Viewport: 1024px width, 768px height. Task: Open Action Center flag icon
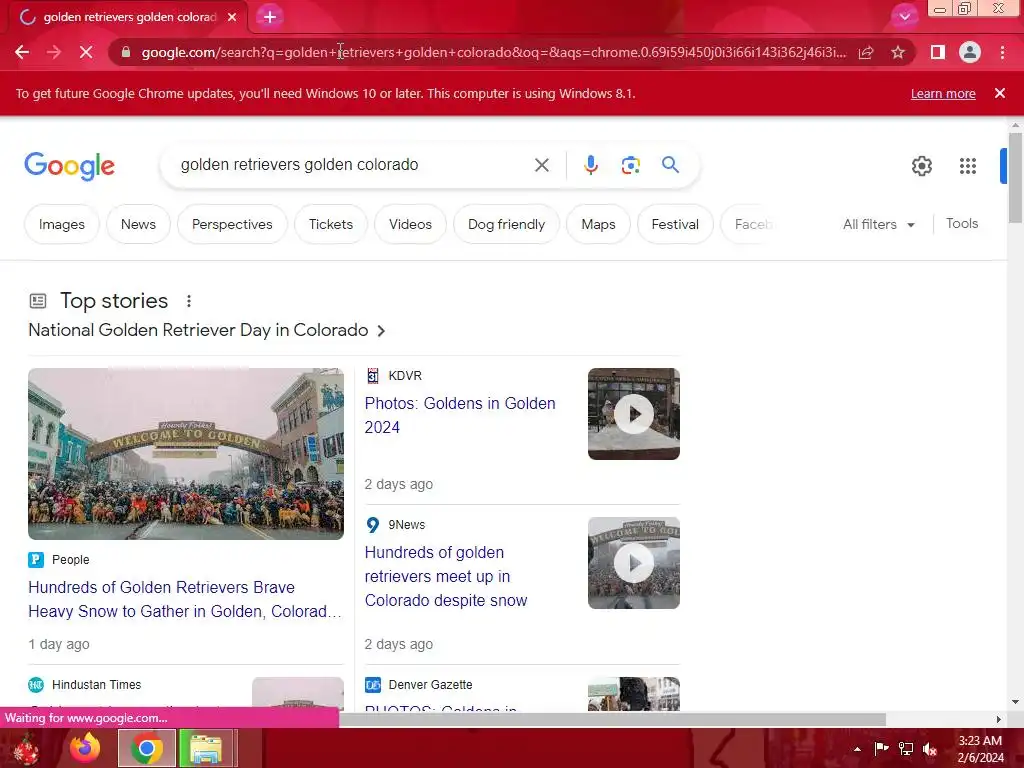881,748
